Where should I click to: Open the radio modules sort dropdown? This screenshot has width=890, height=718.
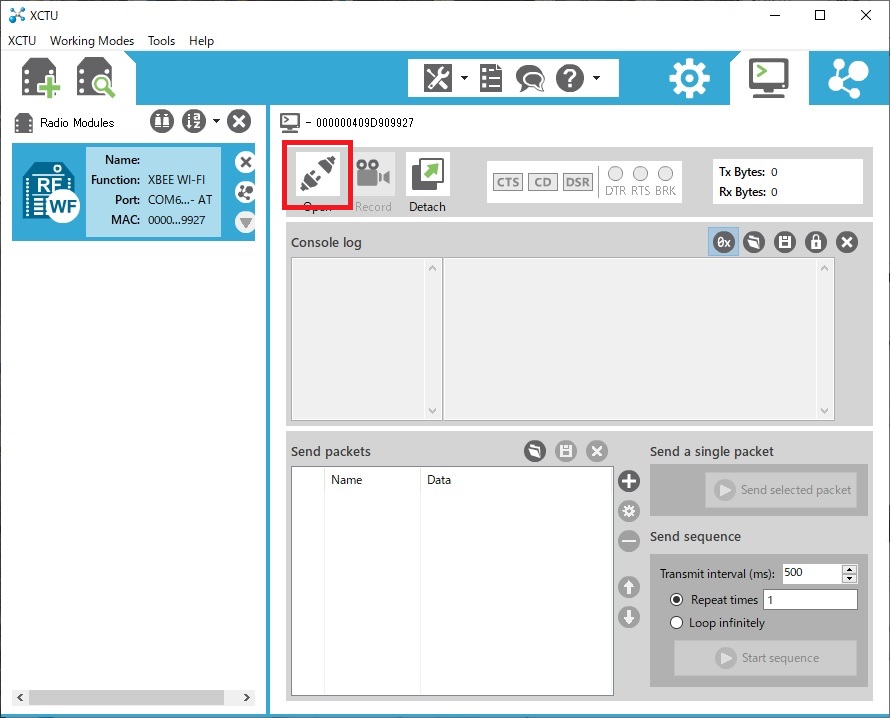[217, 122]
